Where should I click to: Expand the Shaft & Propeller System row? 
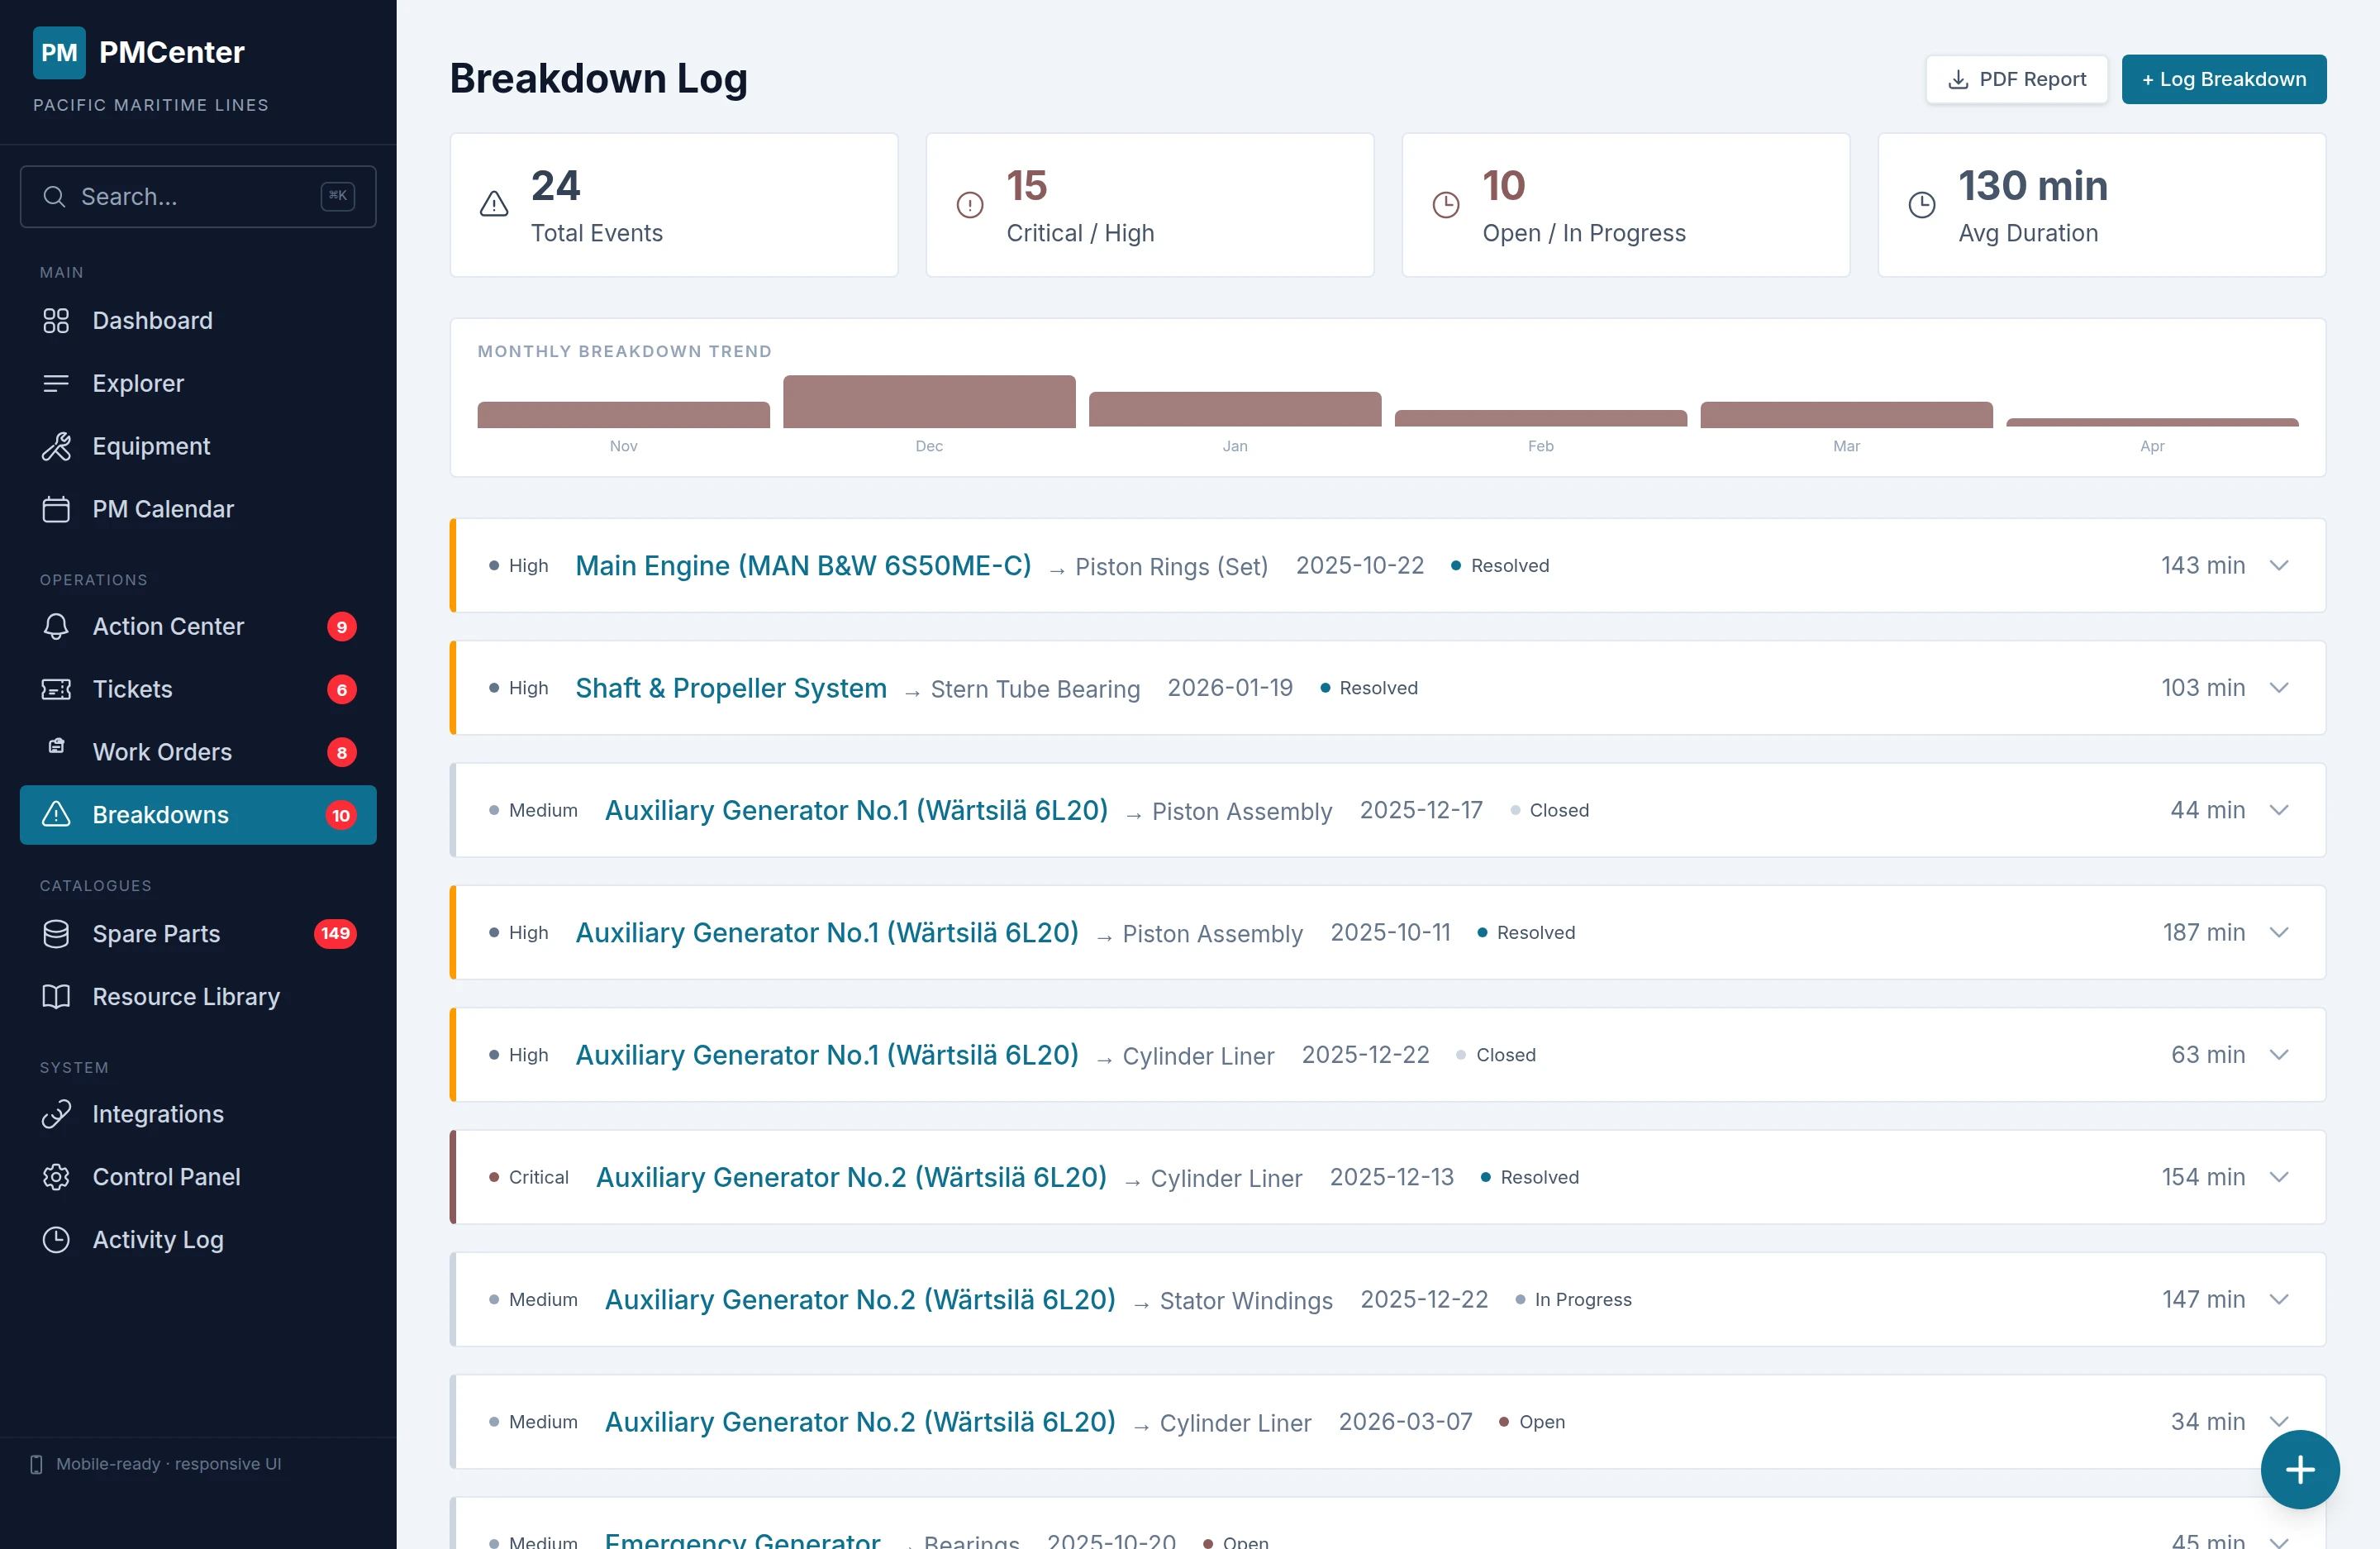pos(2279,688)
